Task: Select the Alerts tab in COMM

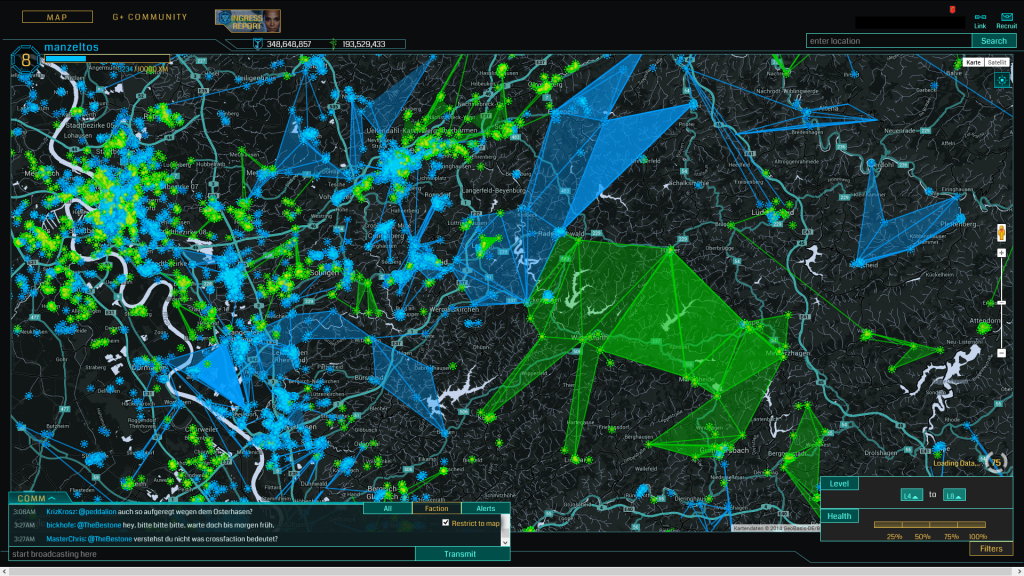Action: [x=486, y=509]
